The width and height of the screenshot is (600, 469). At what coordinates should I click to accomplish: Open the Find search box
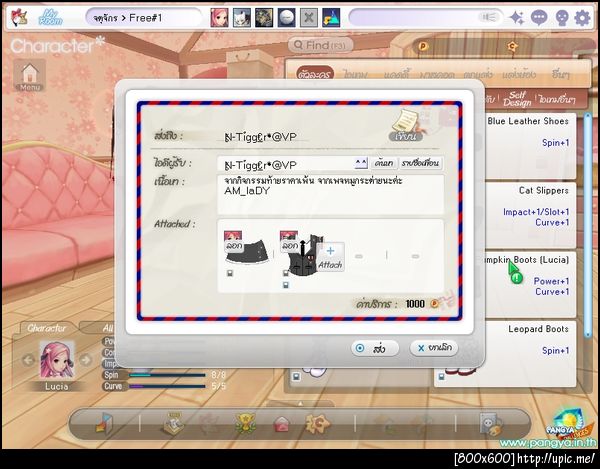[320, 45]
